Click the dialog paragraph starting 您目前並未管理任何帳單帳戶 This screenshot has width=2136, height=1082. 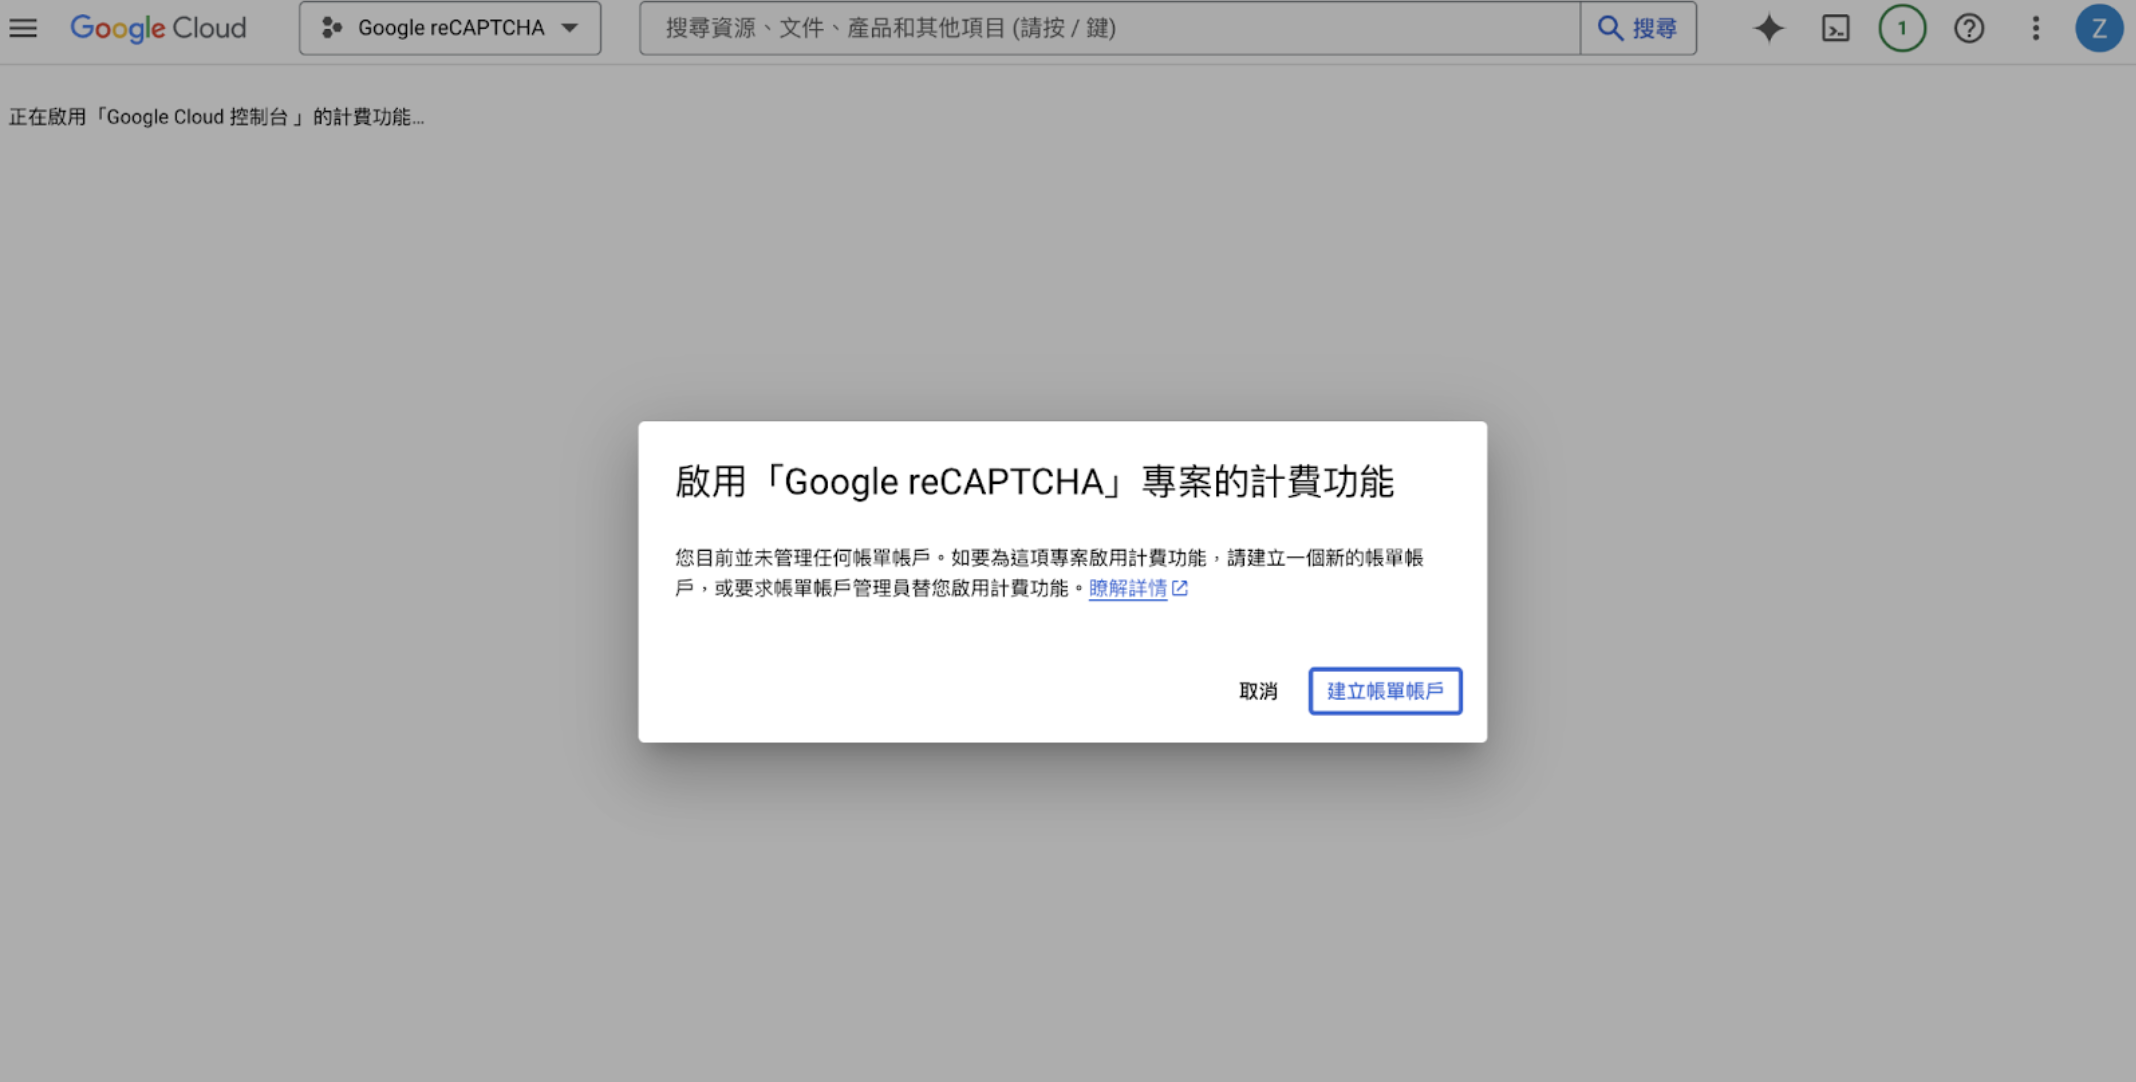click(x=1049, y=573)
